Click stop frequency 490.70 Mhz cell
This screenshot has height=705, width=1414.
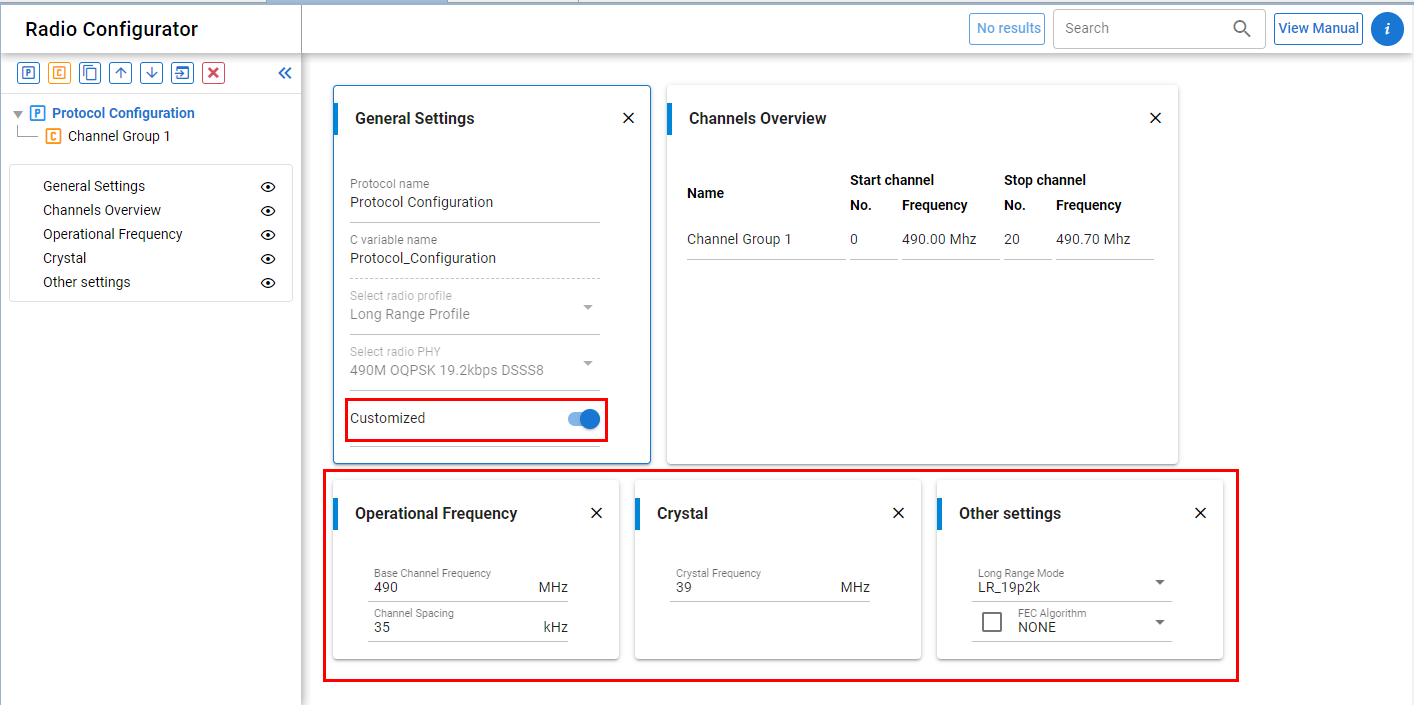(1093, 239)
